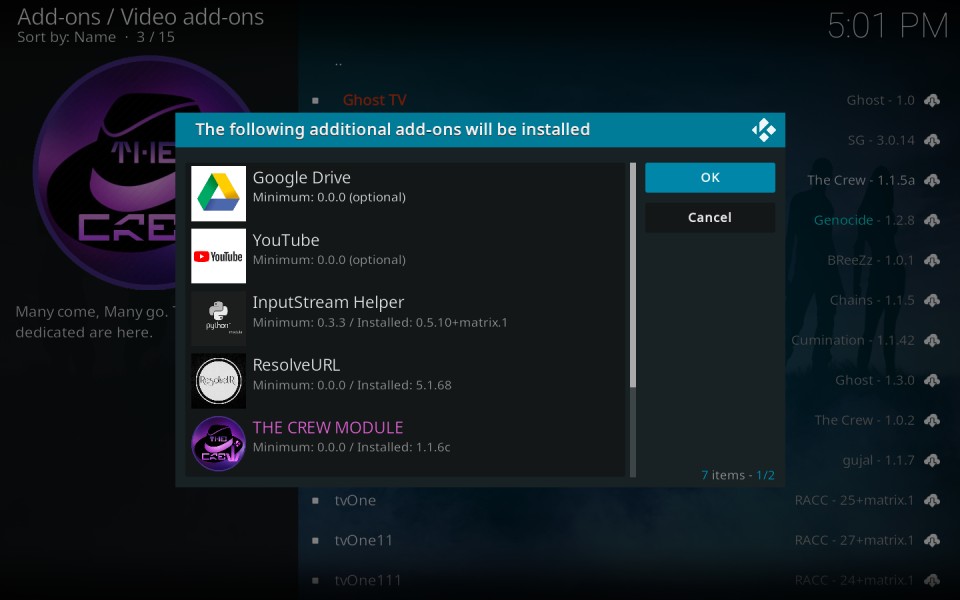
Task: Click 'Genocide - 1.2.8' label in background
Action: click(x=864, y=220)
